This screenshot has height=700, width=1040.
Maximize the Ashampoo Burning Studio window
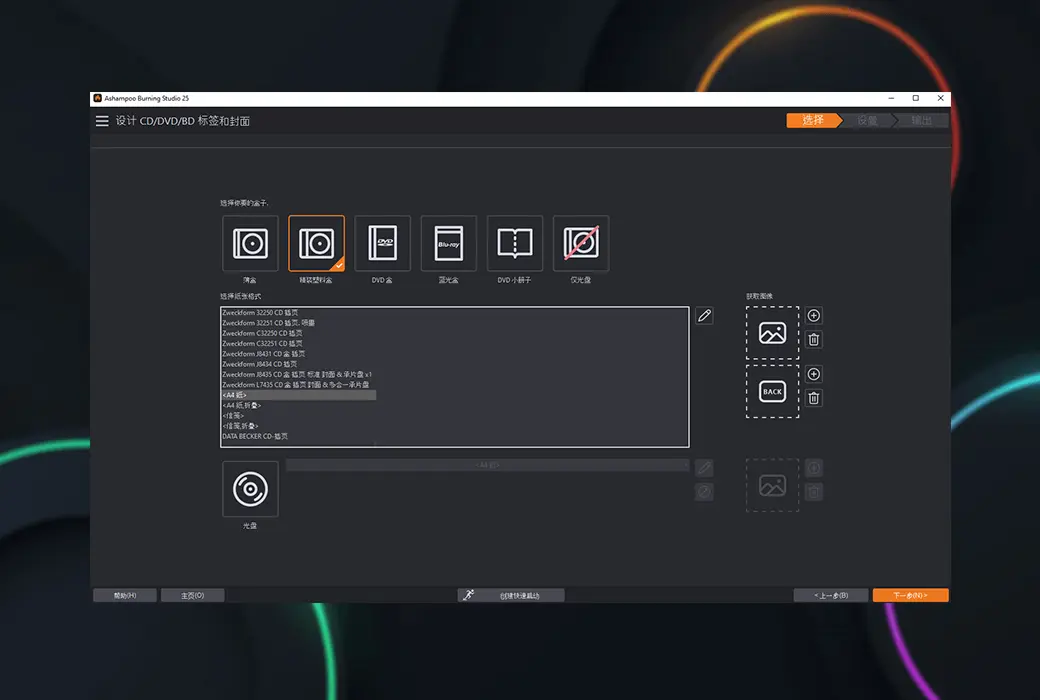pyautogui.click(x=916, y=98)
